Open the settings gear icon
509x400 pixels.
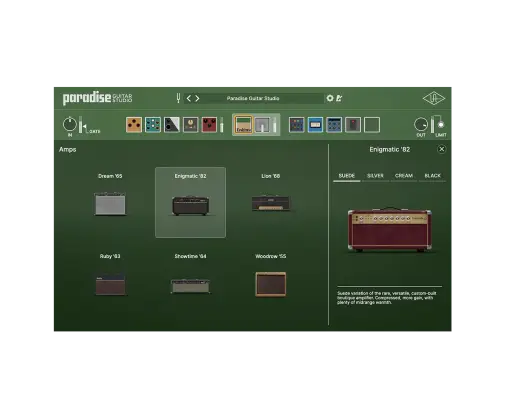click(x=330, y=98)
